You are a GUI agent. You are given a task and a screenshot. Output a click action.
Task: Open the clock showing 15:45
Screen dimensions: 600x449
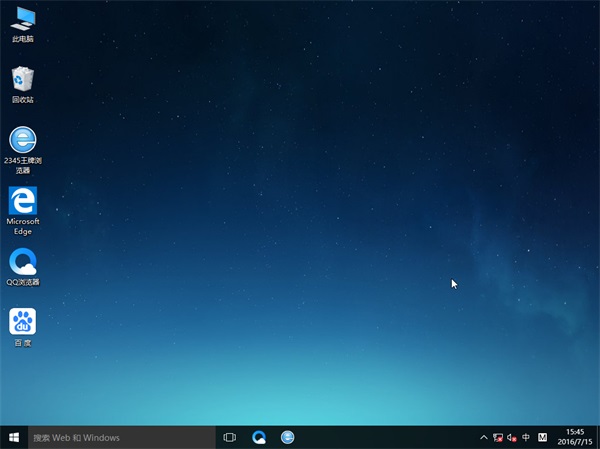point(575,432)
